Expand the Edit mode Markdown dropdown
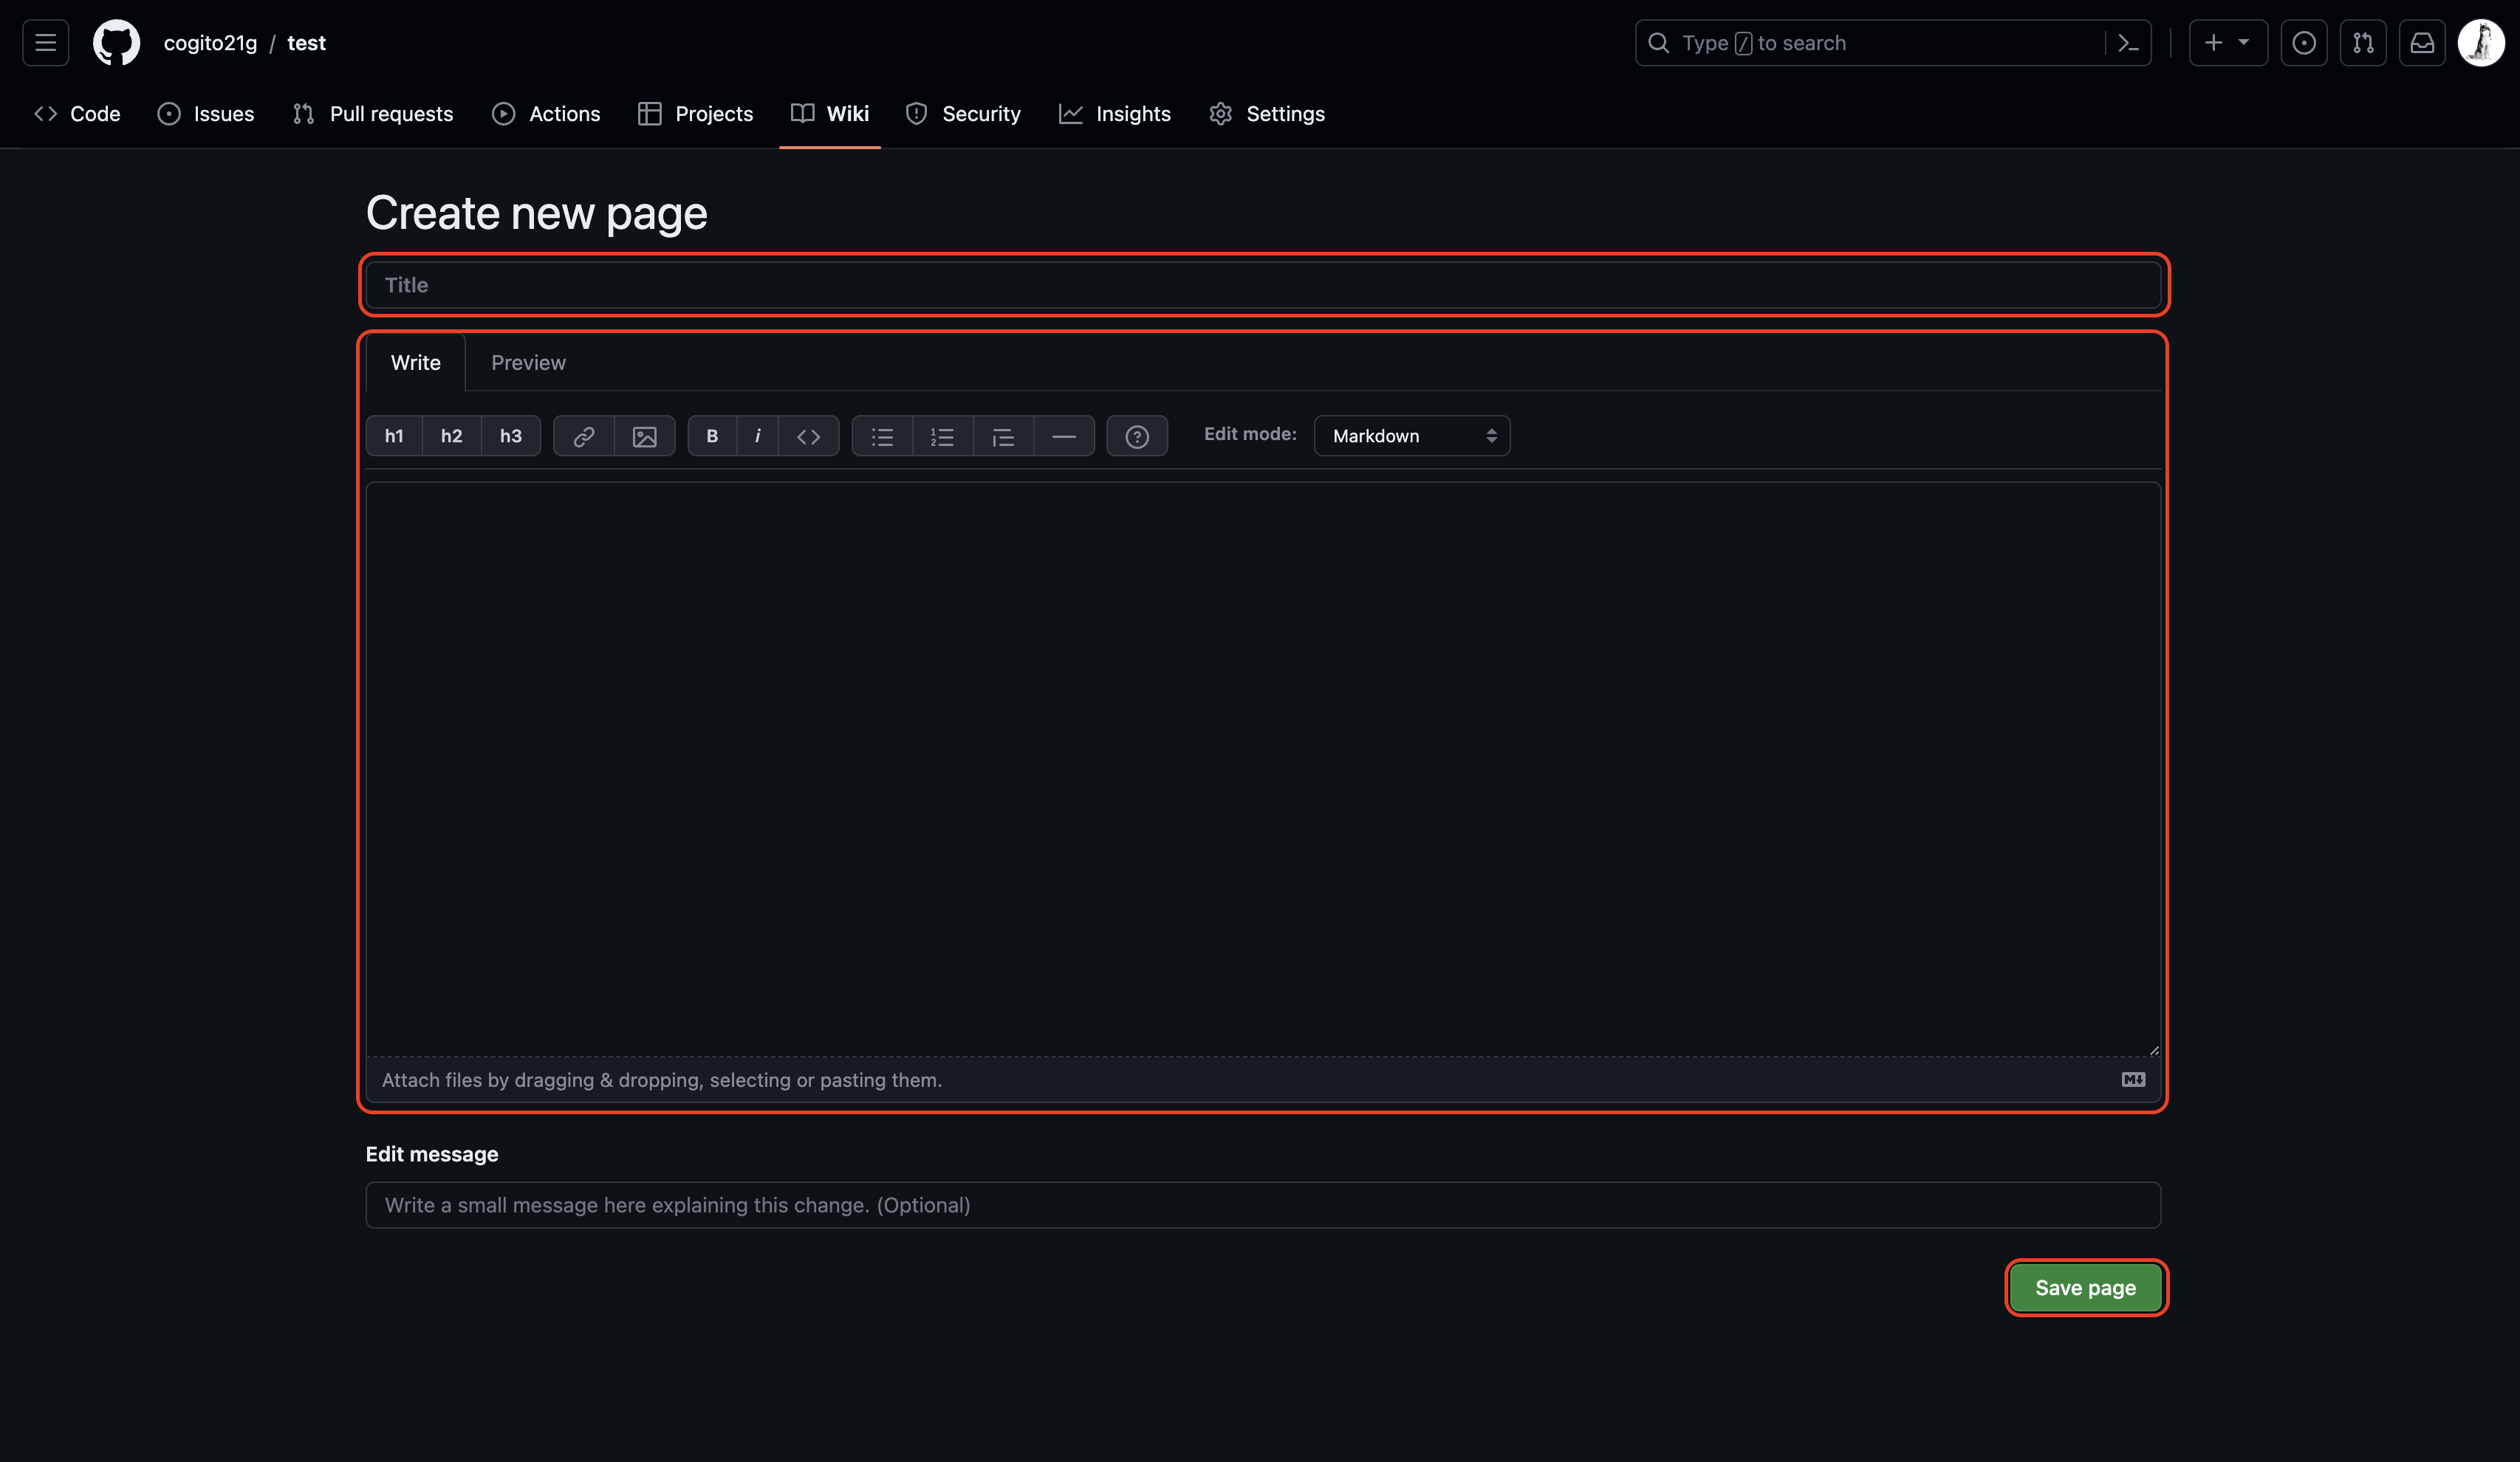This screenshot has width=2520, height=1462. 1411,436
